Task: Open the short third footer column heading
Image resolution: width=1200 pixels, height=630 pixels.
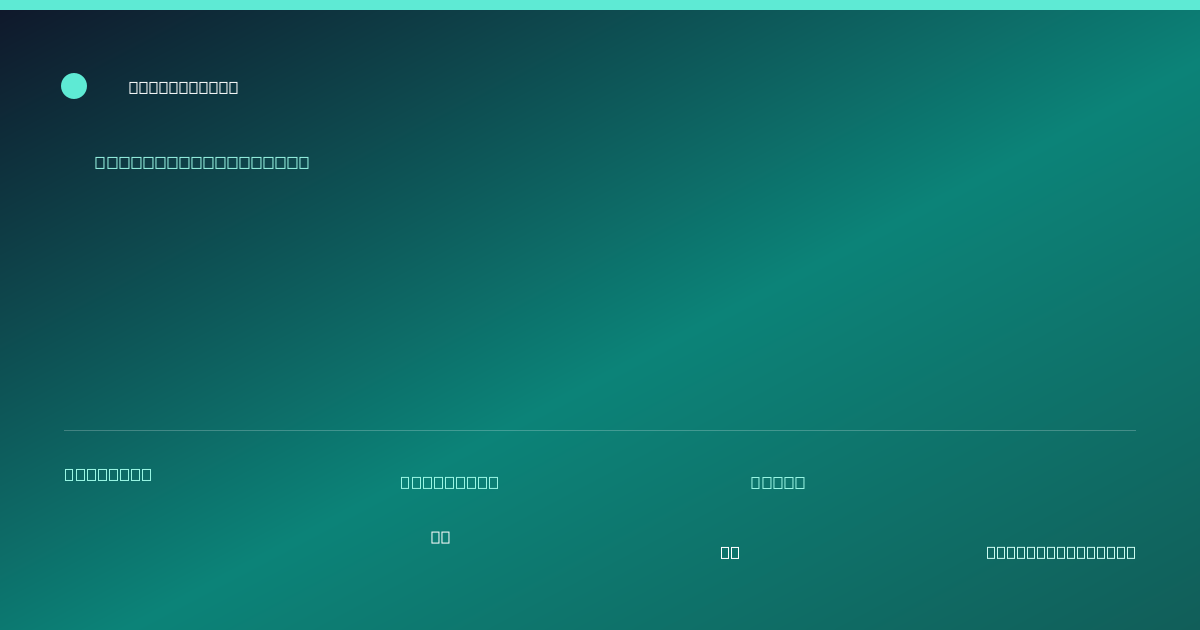Action: (778, 482)
